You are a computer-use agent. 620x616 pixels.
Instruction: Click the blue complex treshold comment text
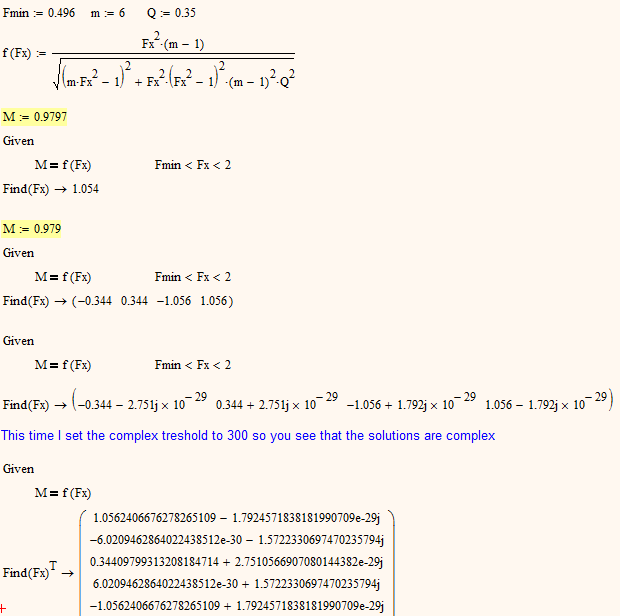click(x=248, y=436)
